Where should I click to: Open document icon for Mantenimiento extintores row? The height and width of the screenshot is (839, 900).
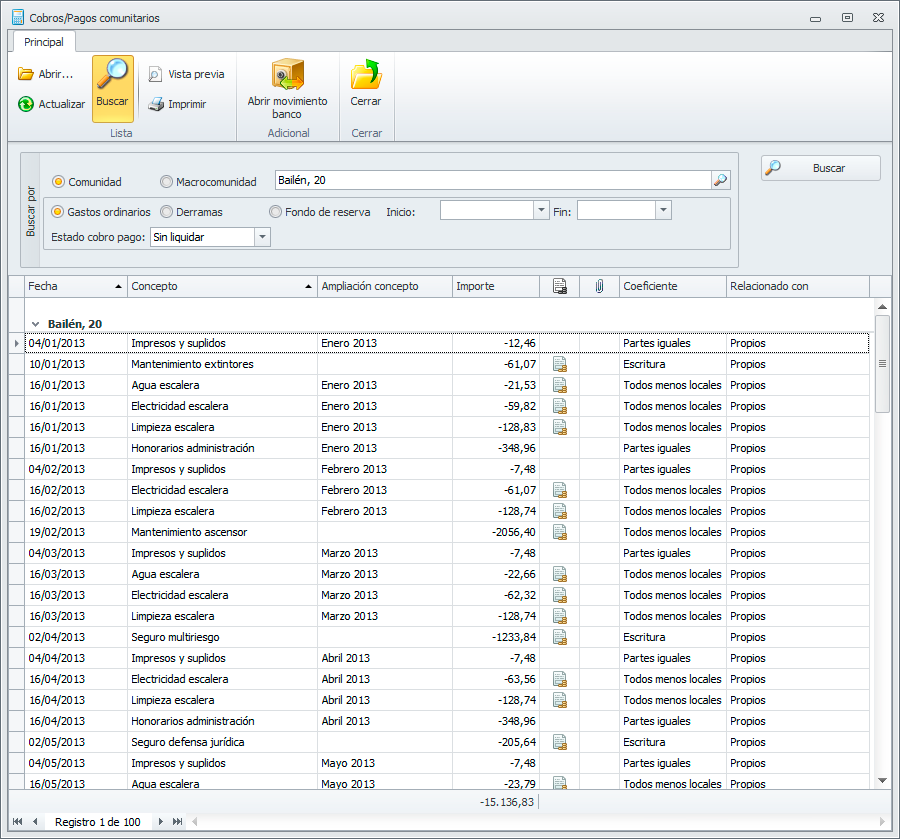click(560, 364)
